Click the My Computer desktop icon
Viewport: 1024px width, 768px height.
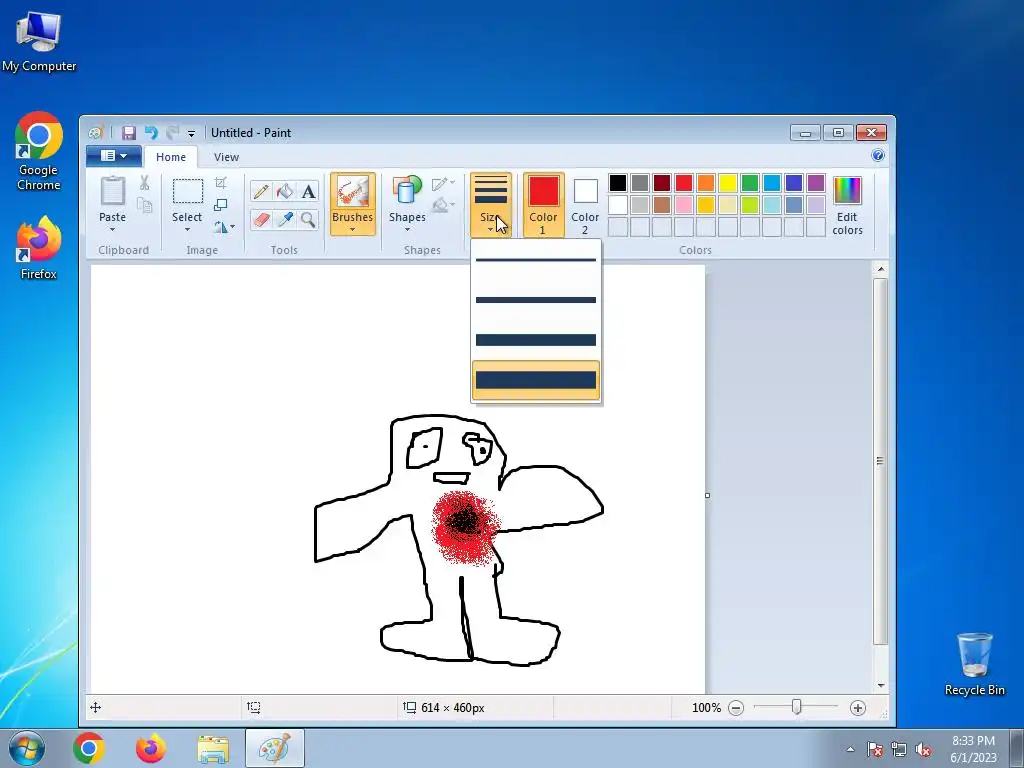click(39, 42)
